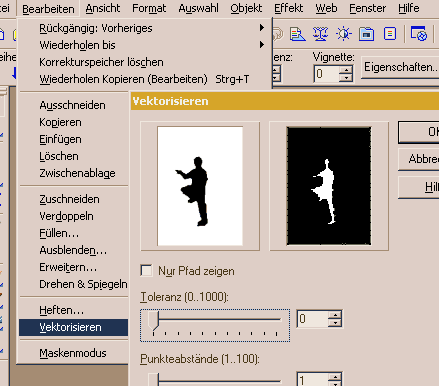The image size is (439, 386).
Task: Confirm Vektorisieren dialog with OK
Action: click(419, 132)
